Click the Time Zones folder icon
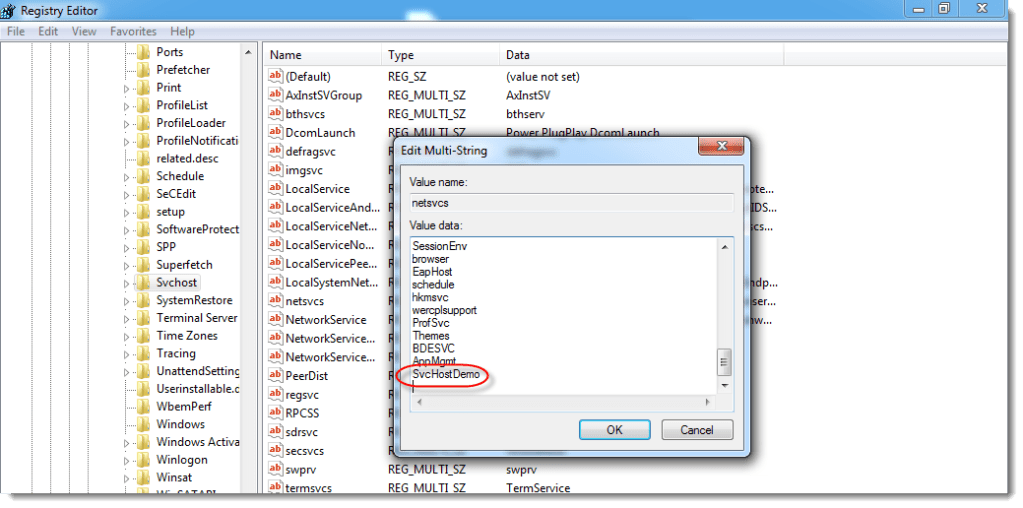This screenshot has width=1023, height=508. click(x=142, y=336)
